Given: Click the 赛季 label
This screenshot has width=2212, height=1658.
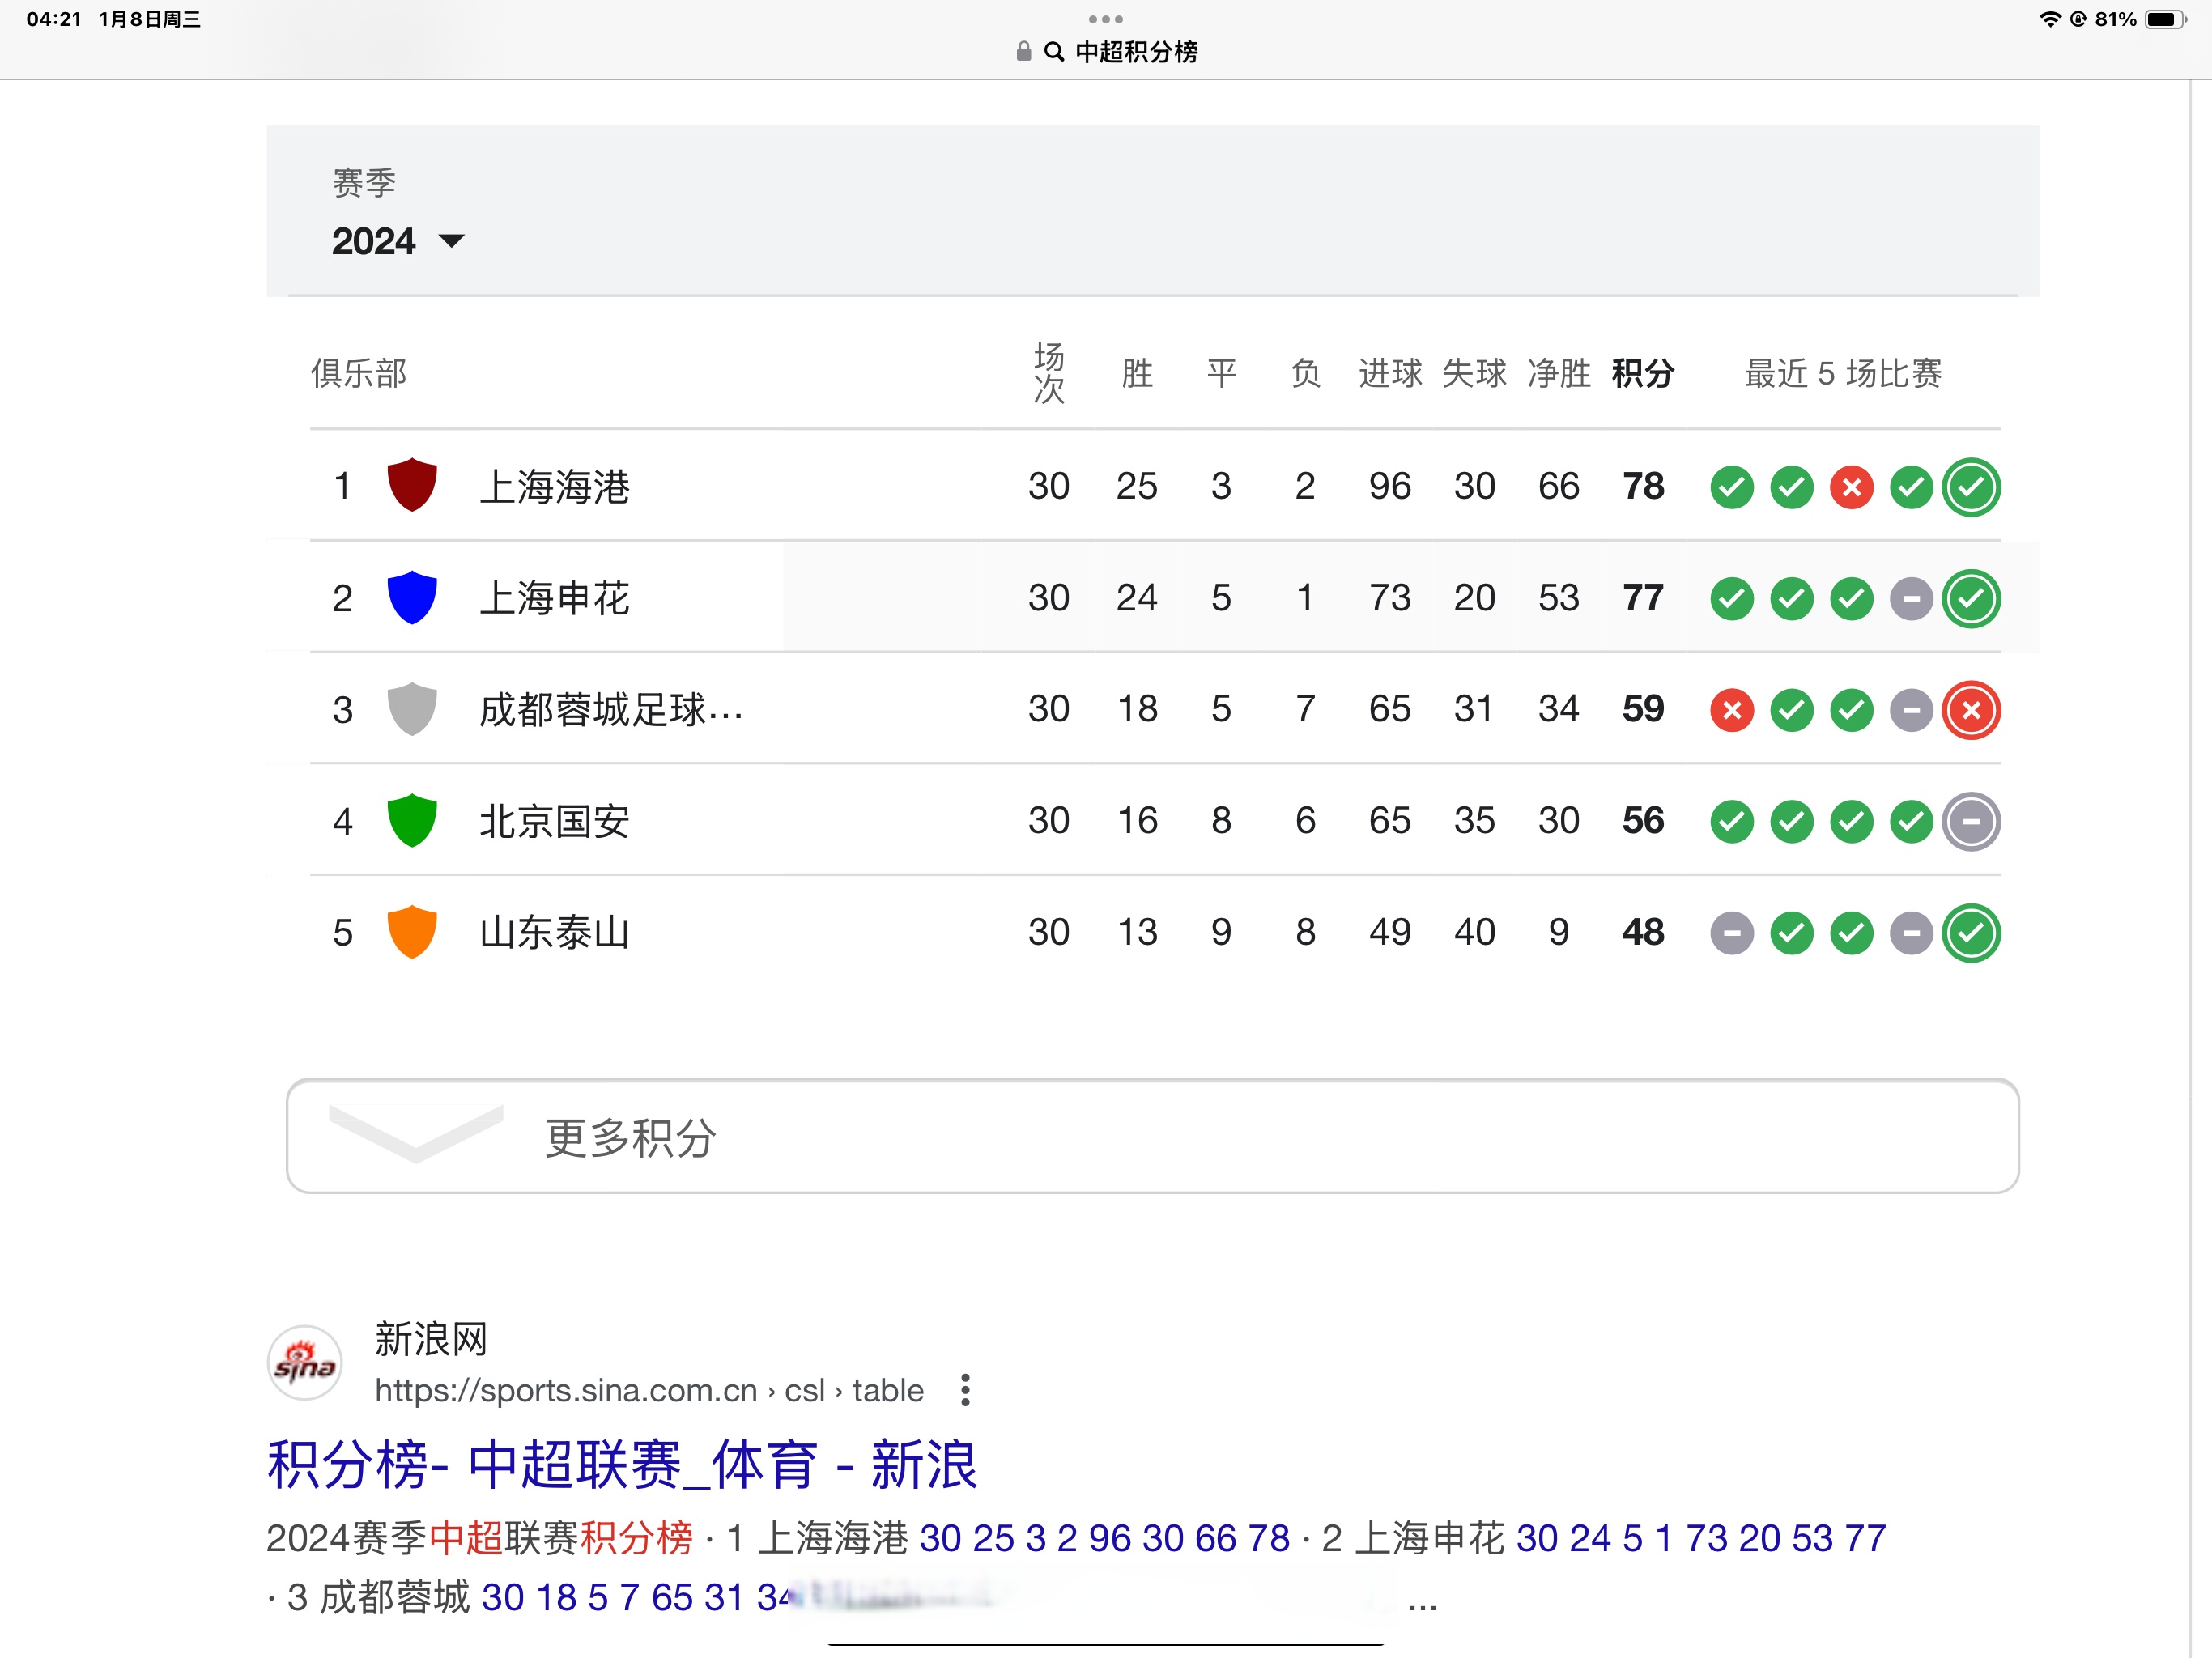Looking at the screenshot, I should coord(364,182).
